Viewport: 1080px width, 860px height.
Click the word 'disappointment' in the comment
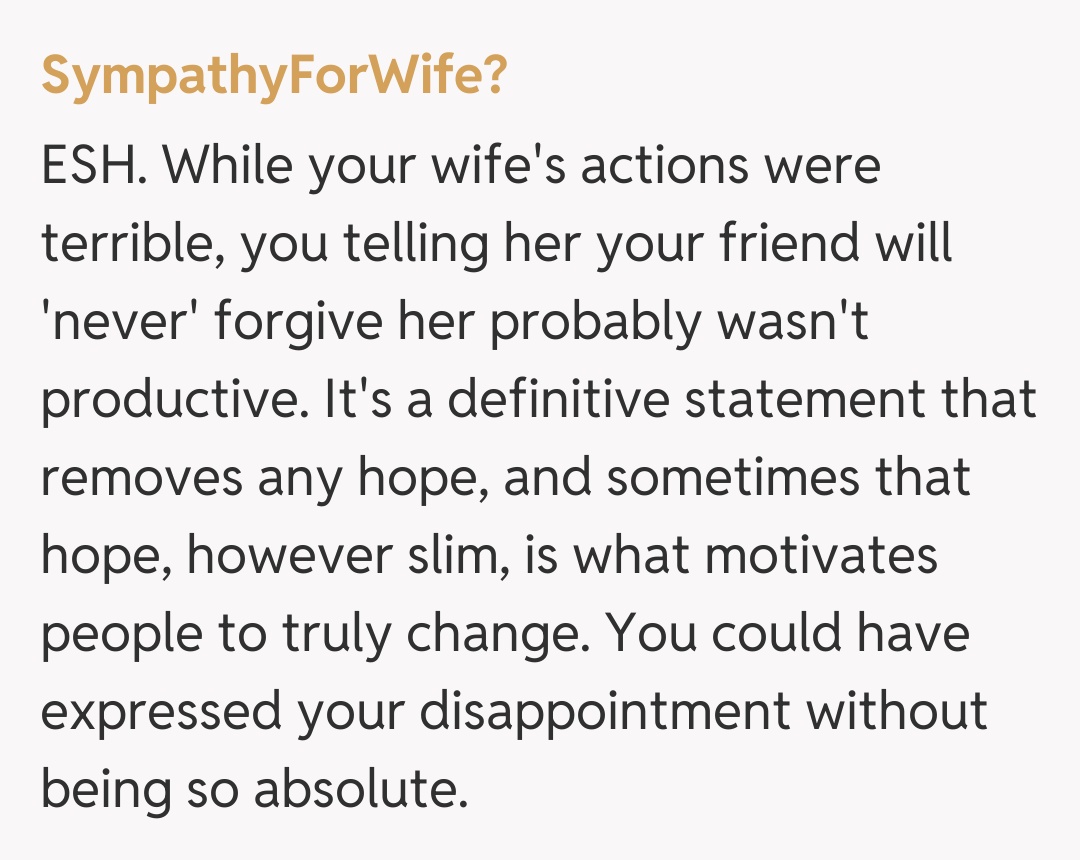coord(605,714)
